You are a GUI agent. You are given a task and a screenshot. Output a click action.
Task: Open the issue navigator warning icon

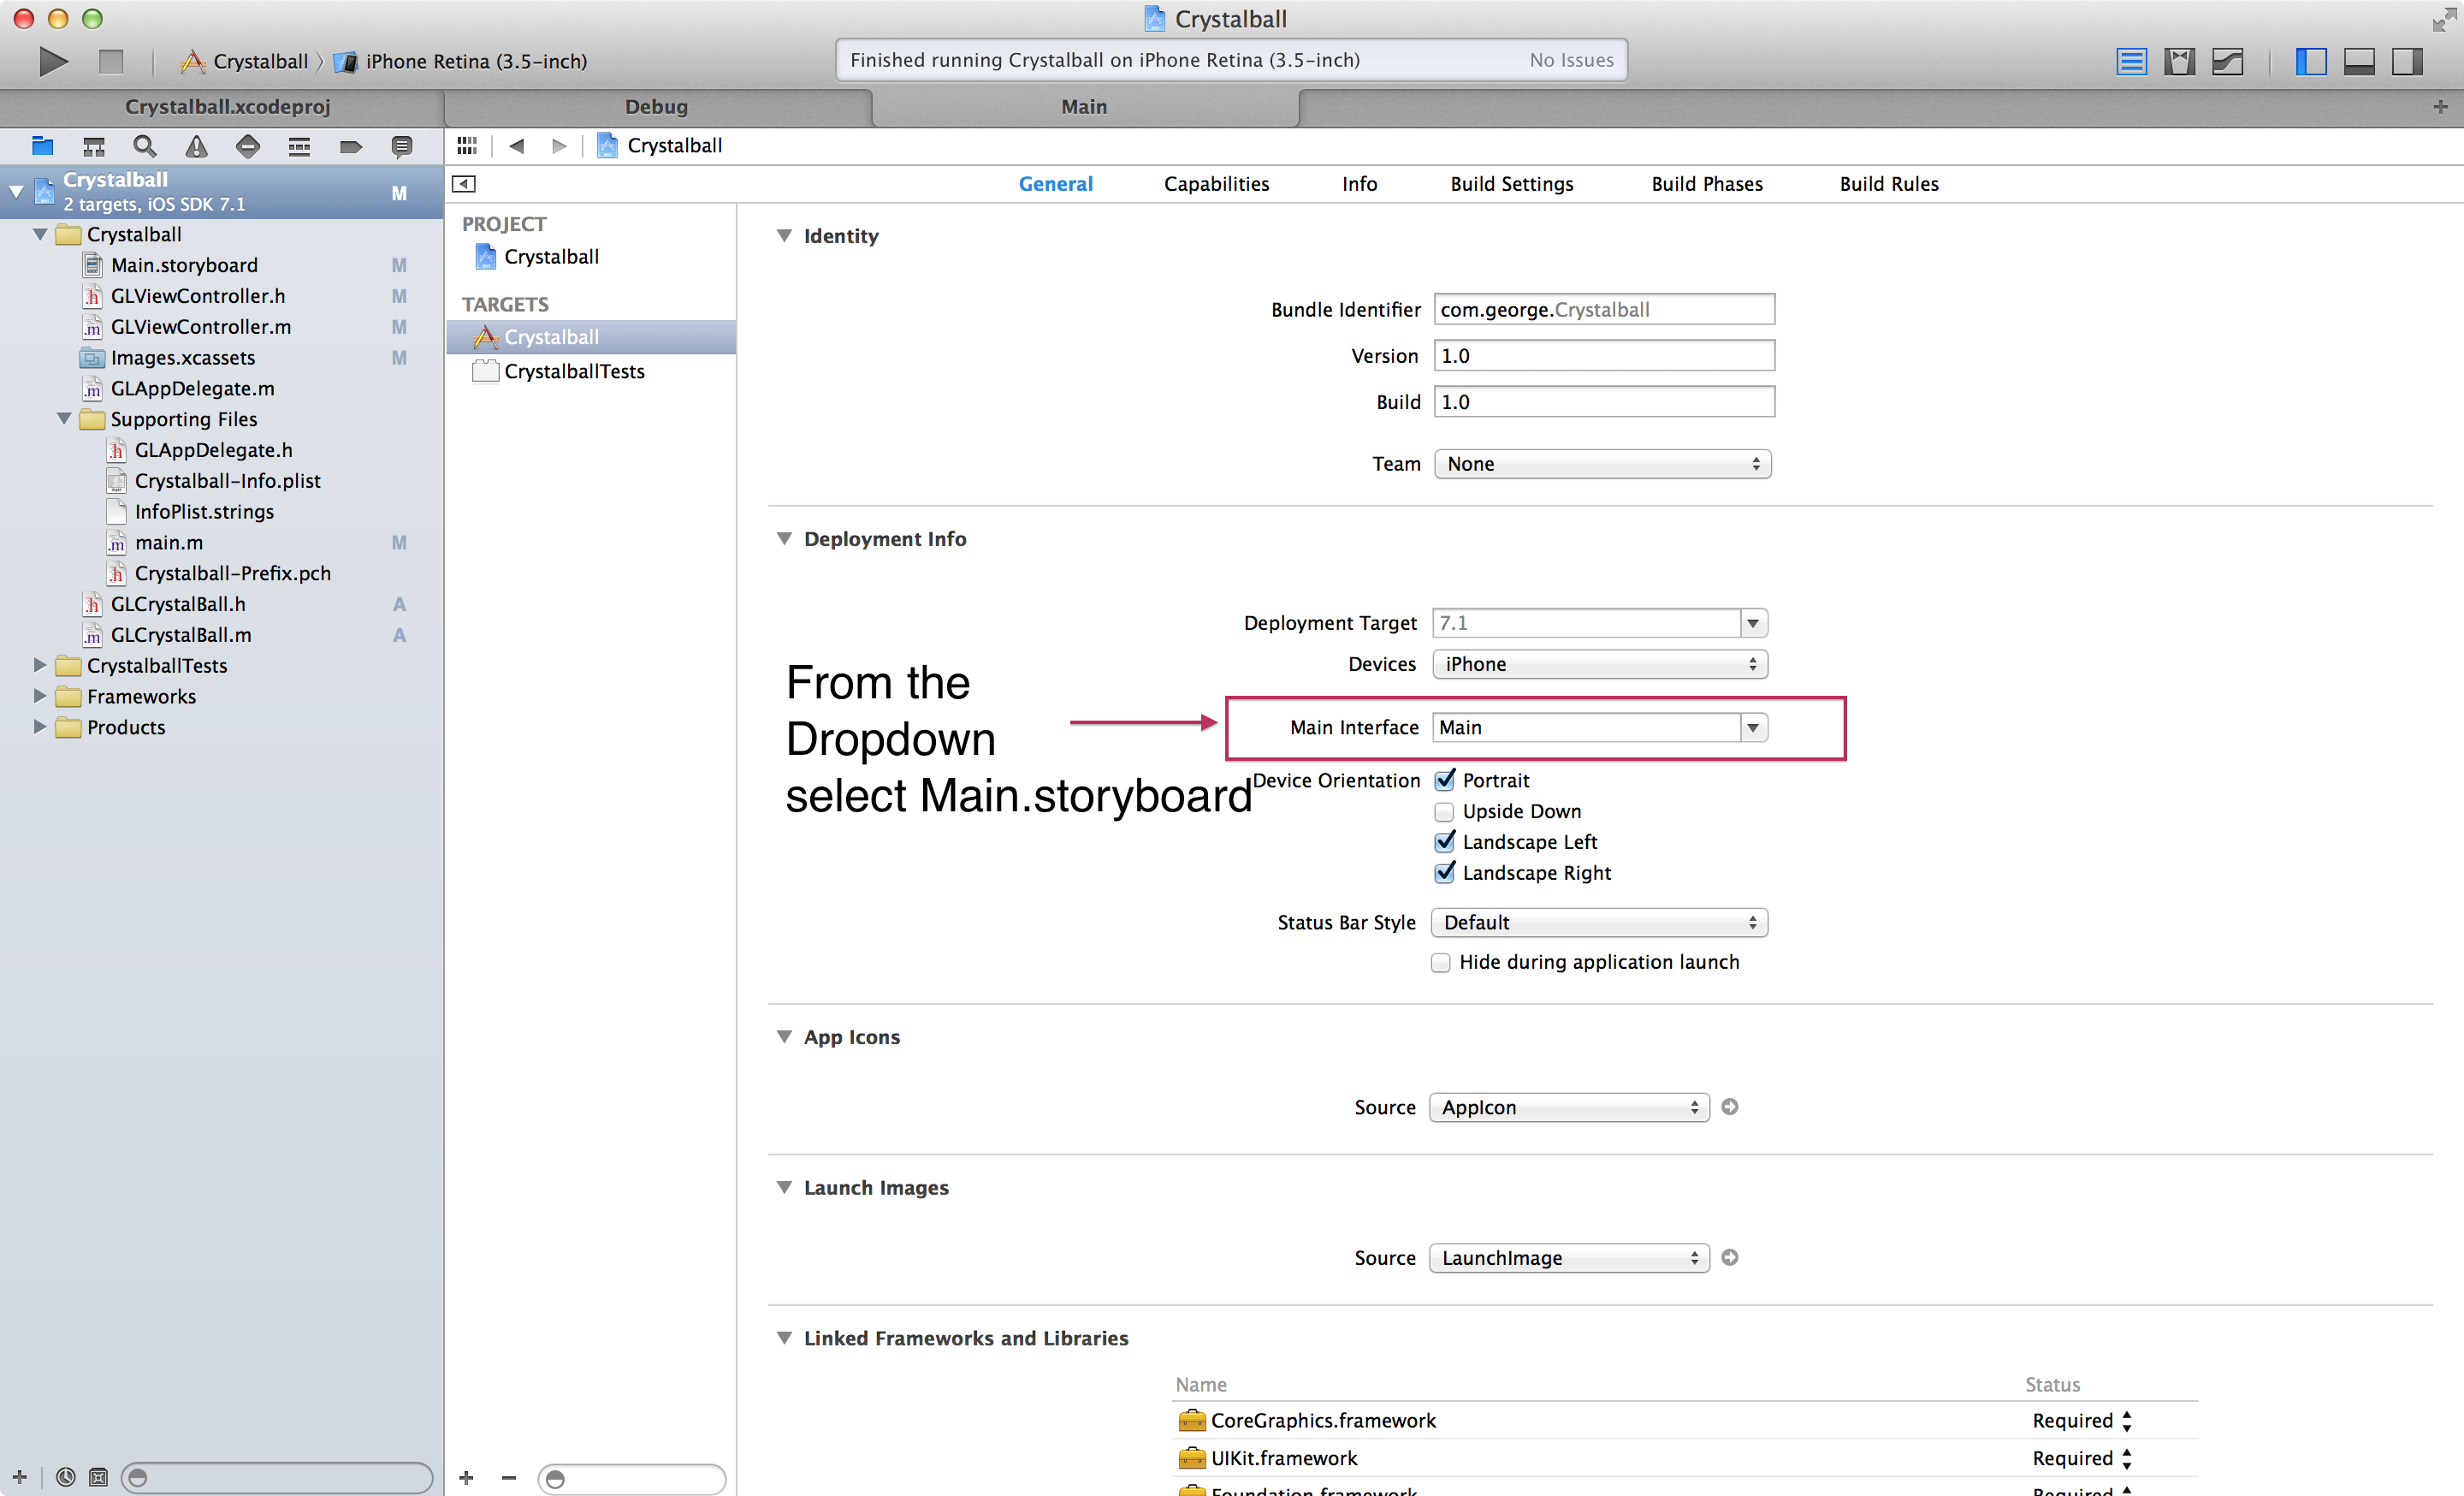pyautogui.click(x=196, y=147)
